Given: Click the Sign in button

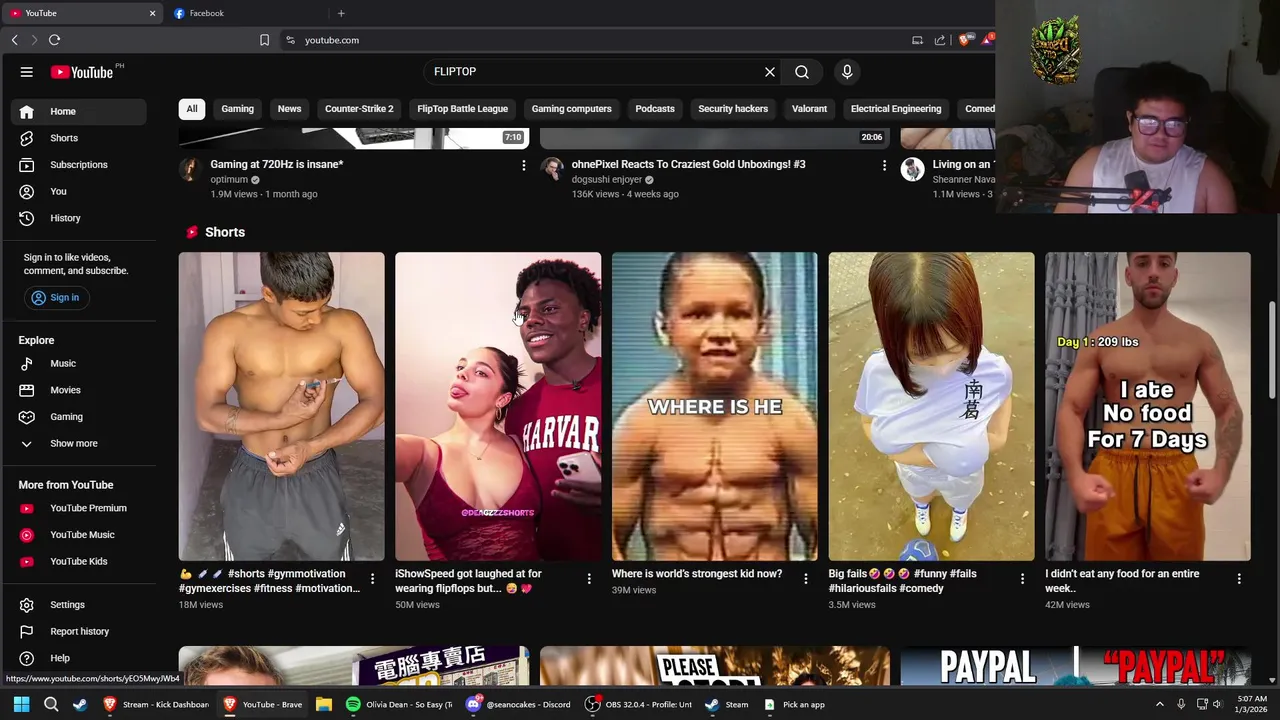Looking at the screenshot, I should 55,298.
